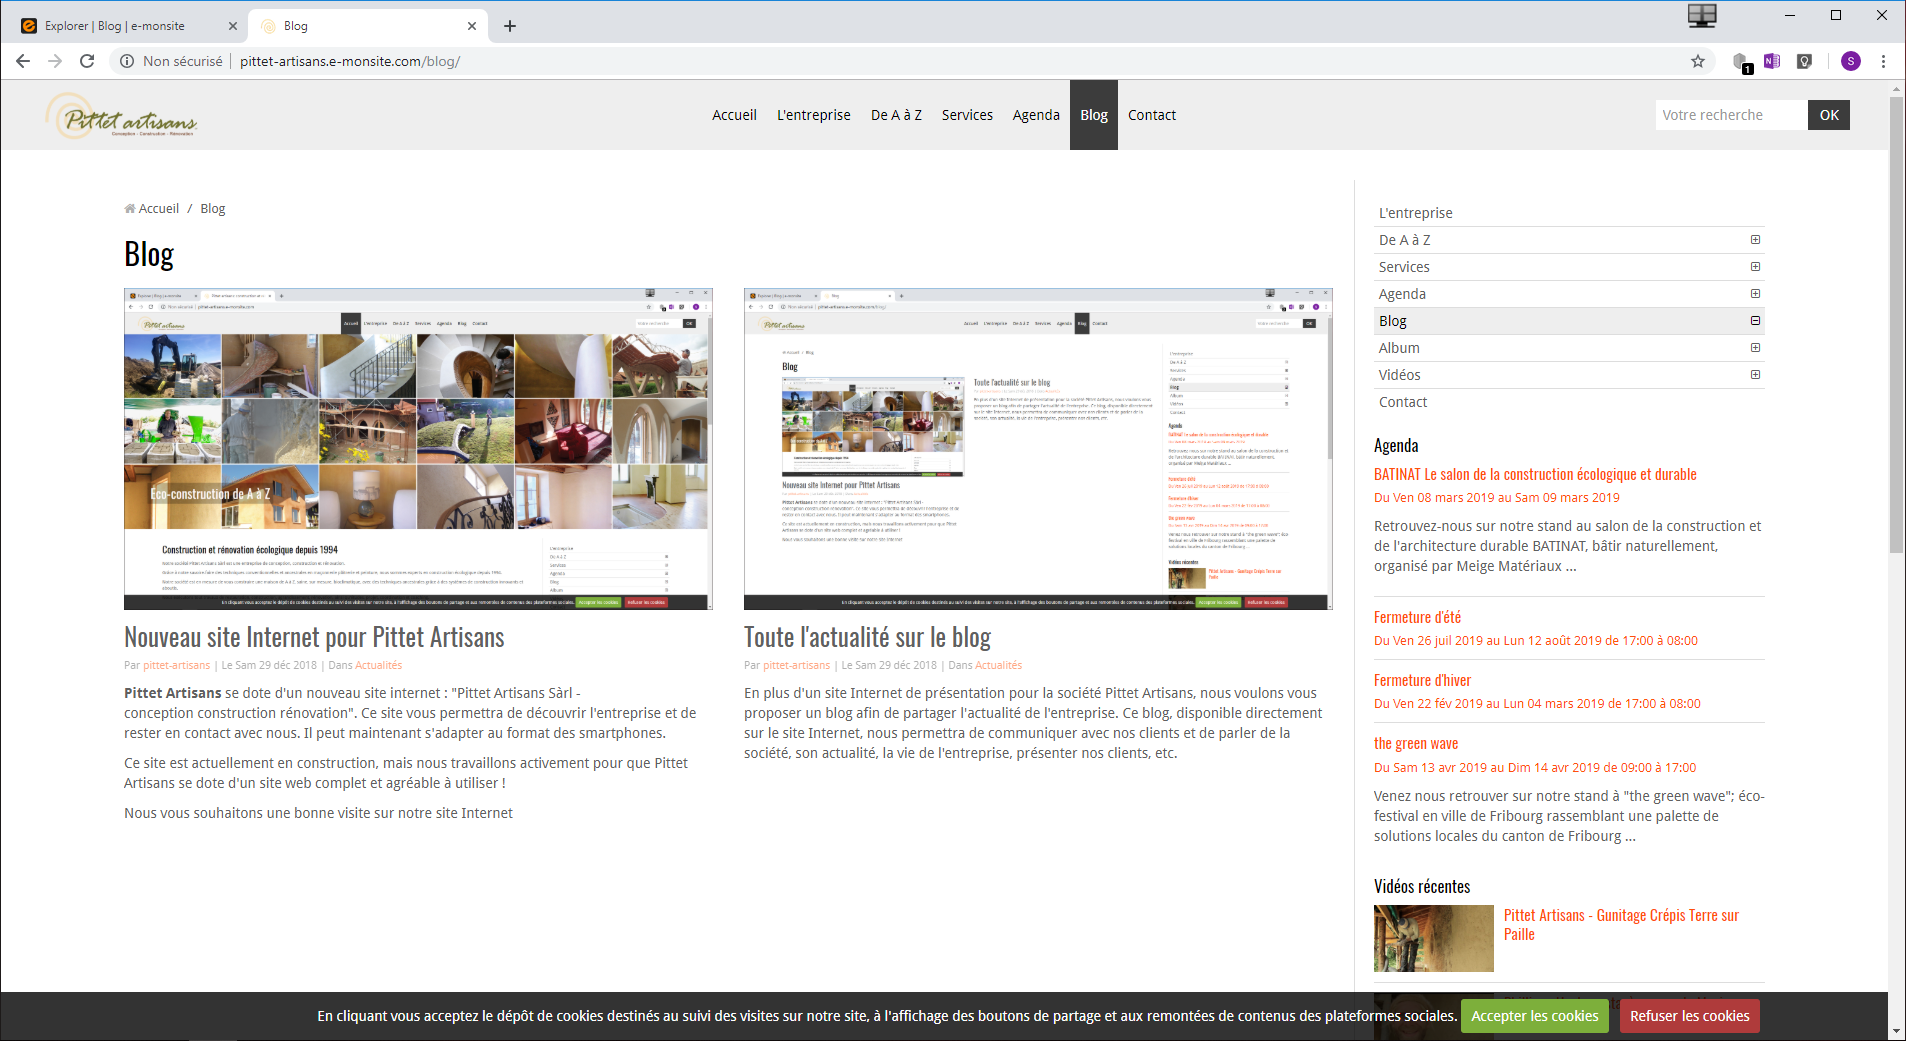Screen dimensions: 1906x1041
Task: Click the Vidéos récentes heading
Action: tap(1422, 887)
